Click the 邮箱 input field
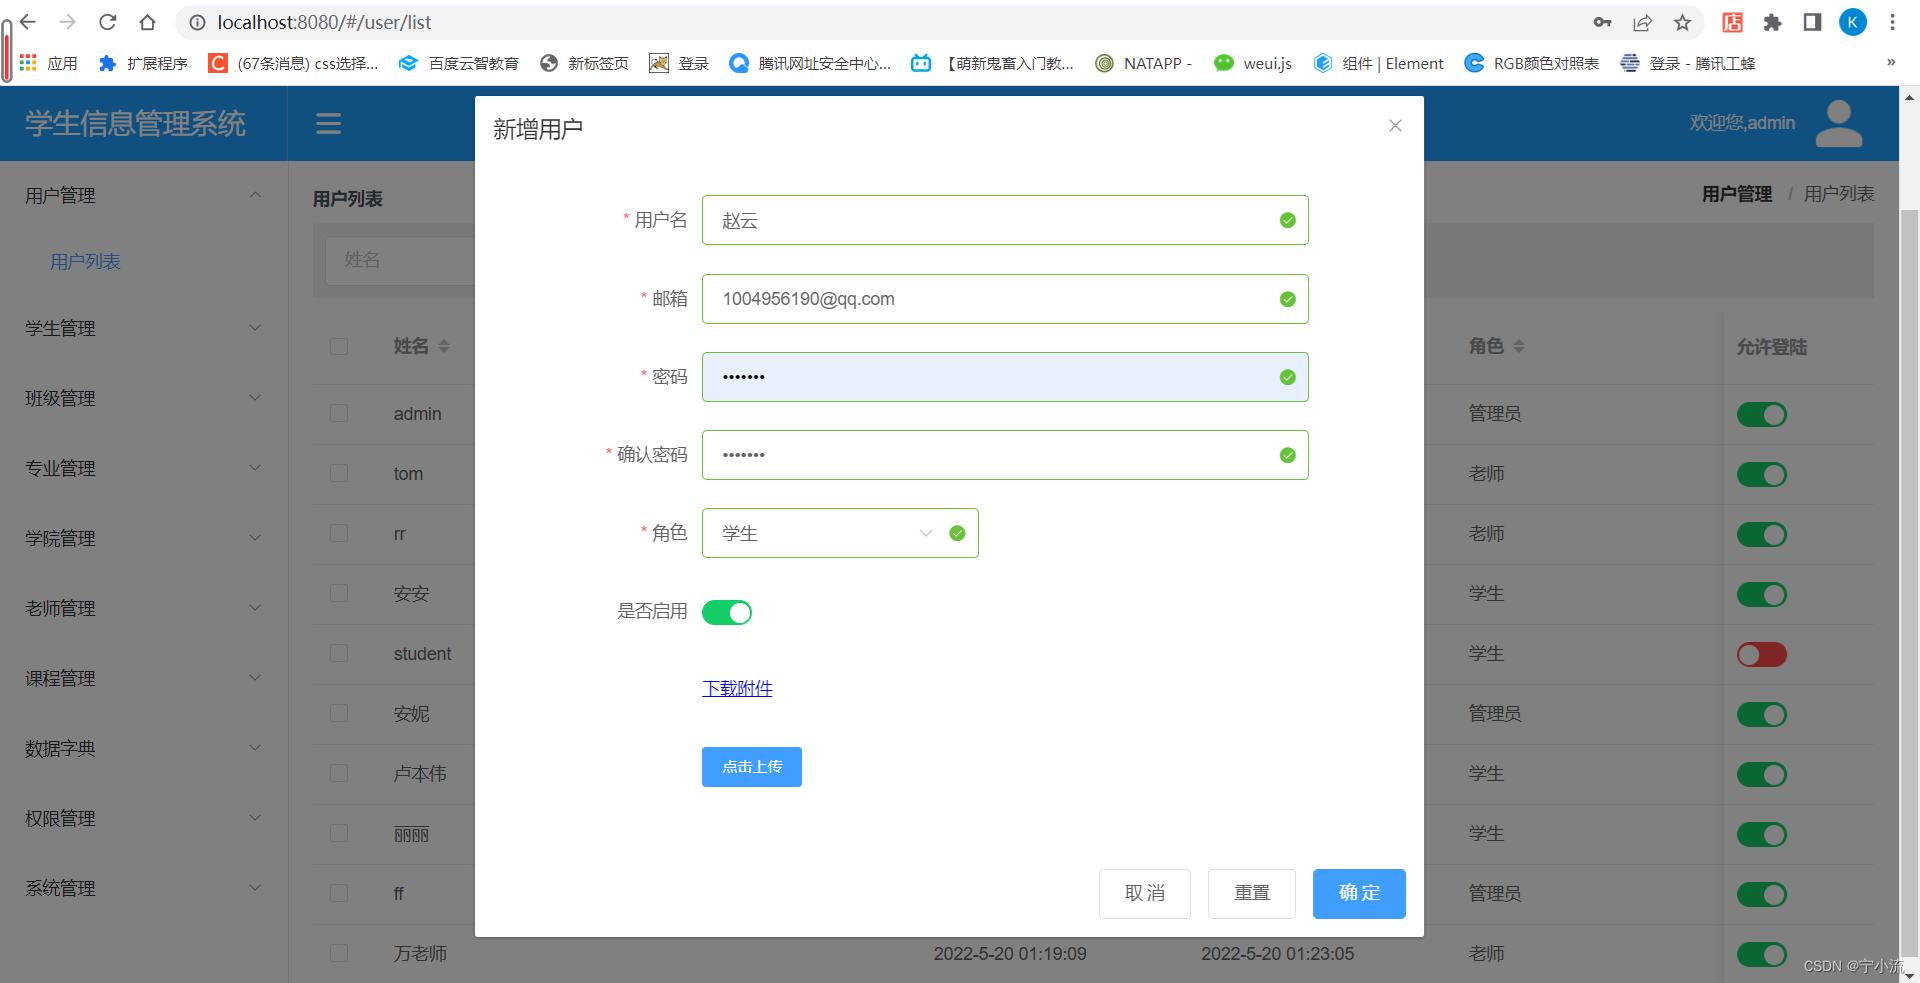This screenshot has width=1920, height=983. pyautogui.click(x=1005, y=299)
